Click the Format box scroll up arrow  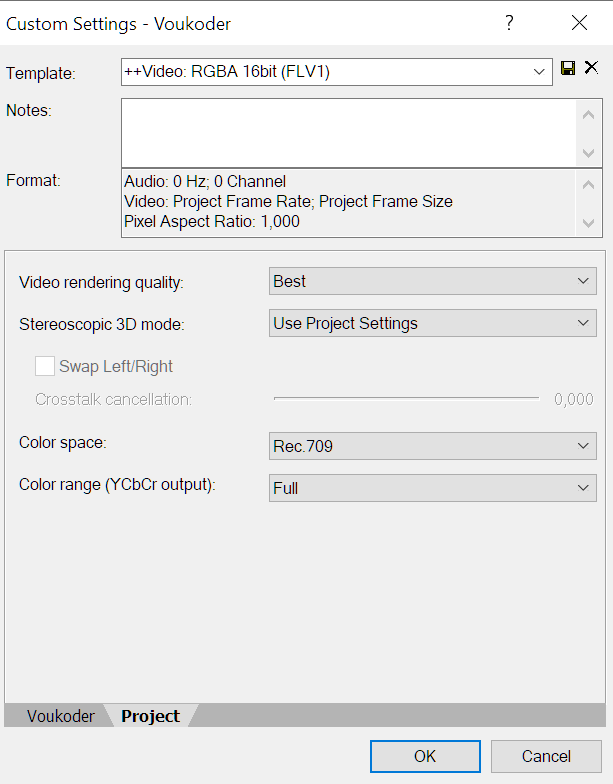point(588,185)
